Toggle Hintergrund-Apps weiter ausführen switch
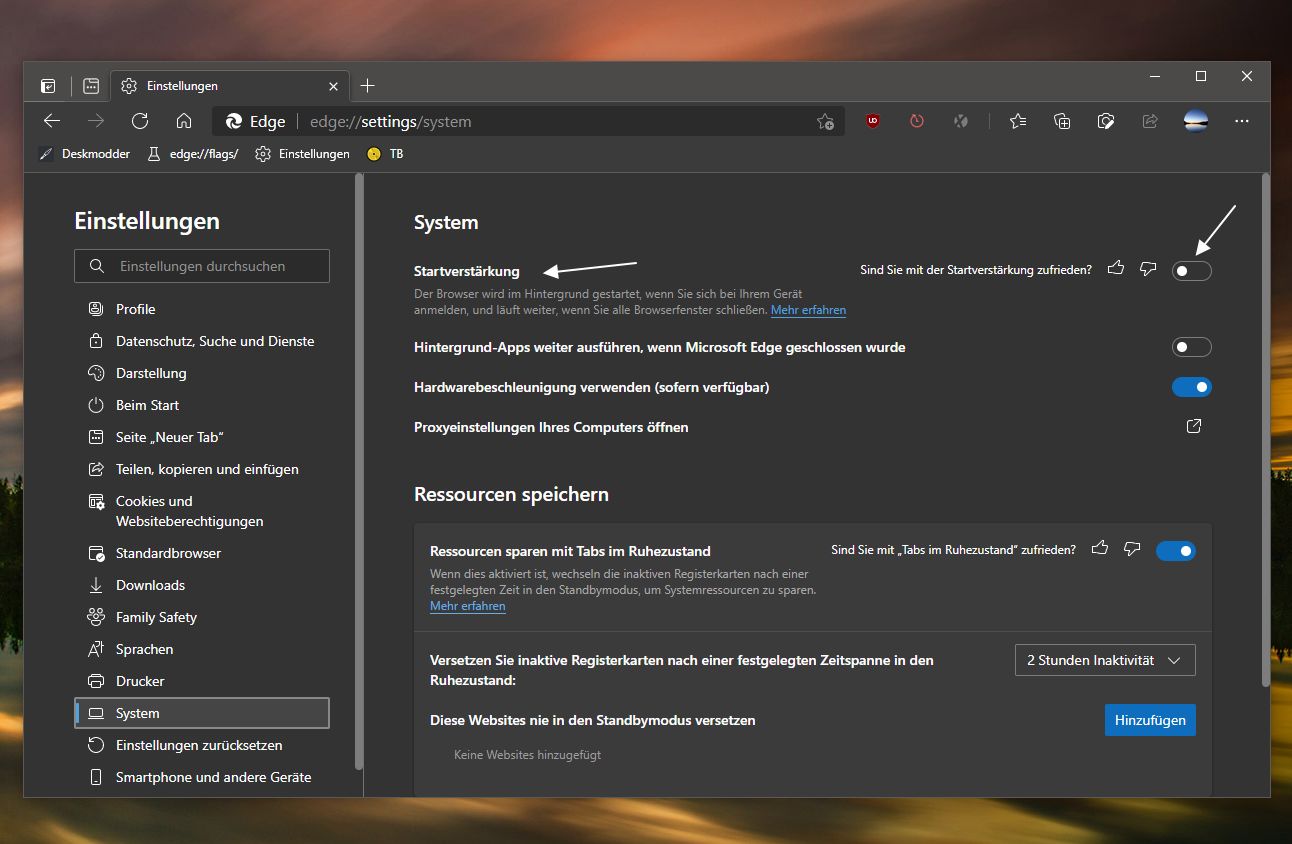This screenshot has height=844, width=1292. coord(1191,347)
